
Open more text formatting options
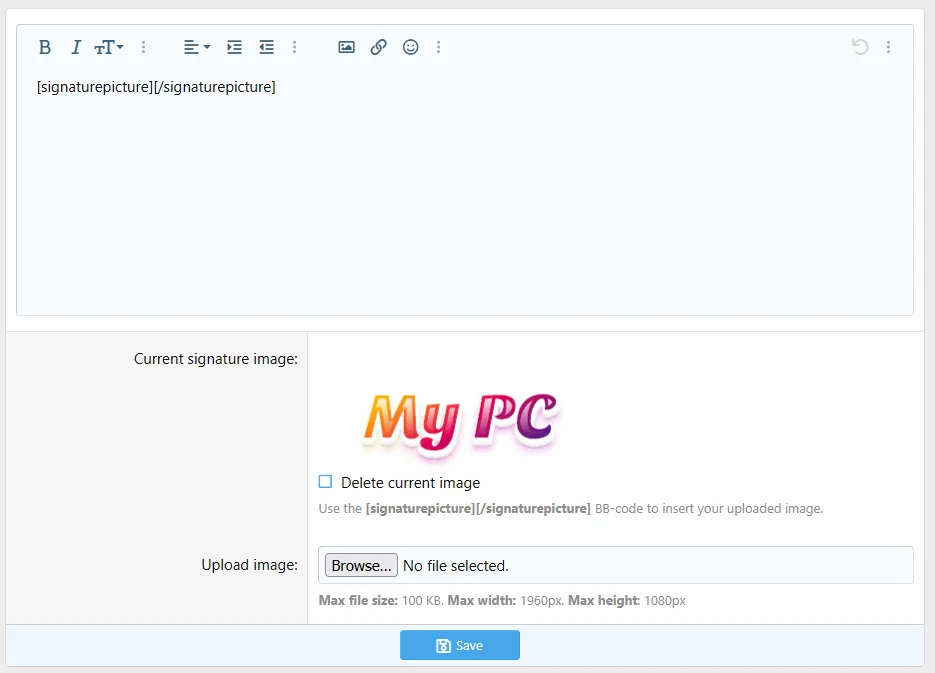coord(144,47)
